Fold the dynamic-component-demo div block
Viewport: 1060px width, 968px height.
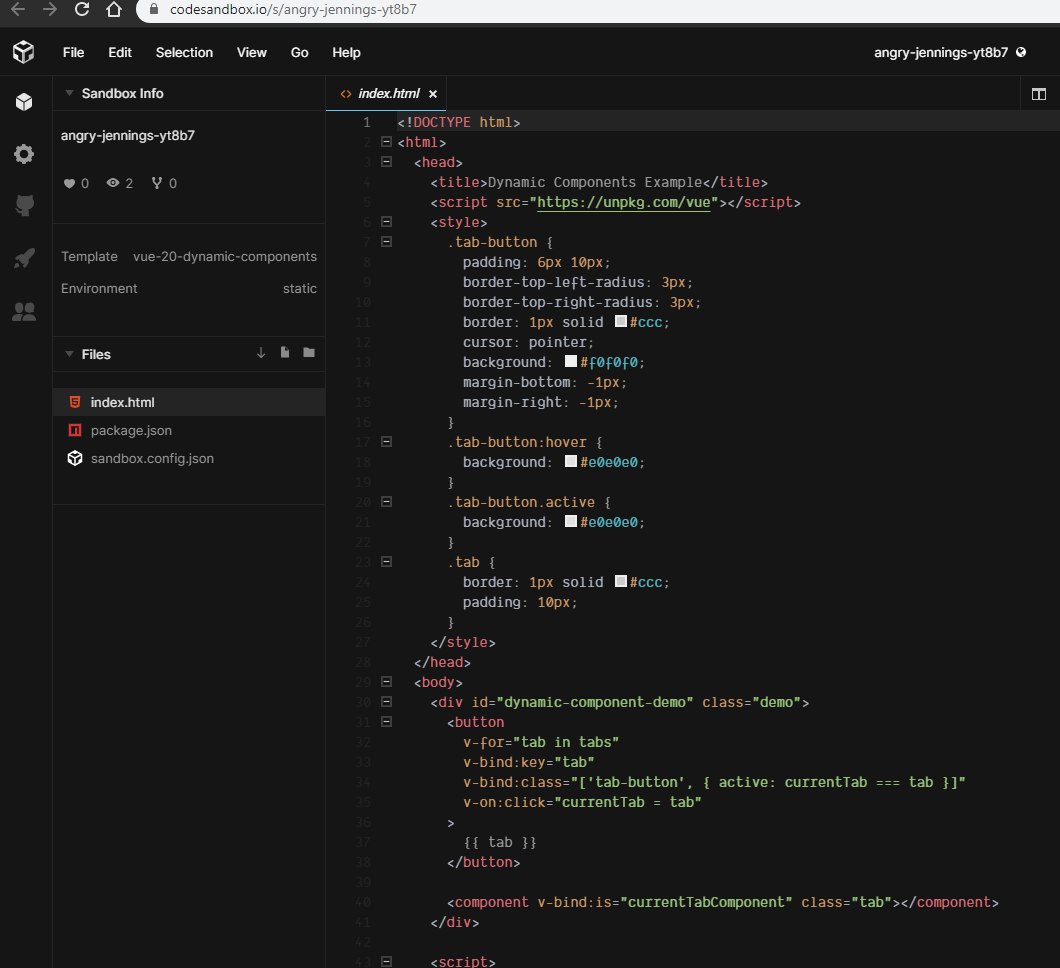pos(387,702)
